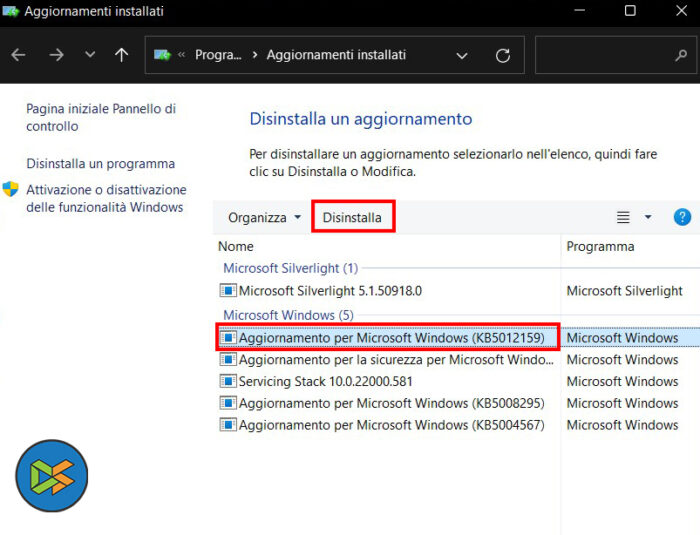Click icon beside Servicing Stack entry
Image resolution: width=700 pixels, height=535 pixels.
pos(228,381)
